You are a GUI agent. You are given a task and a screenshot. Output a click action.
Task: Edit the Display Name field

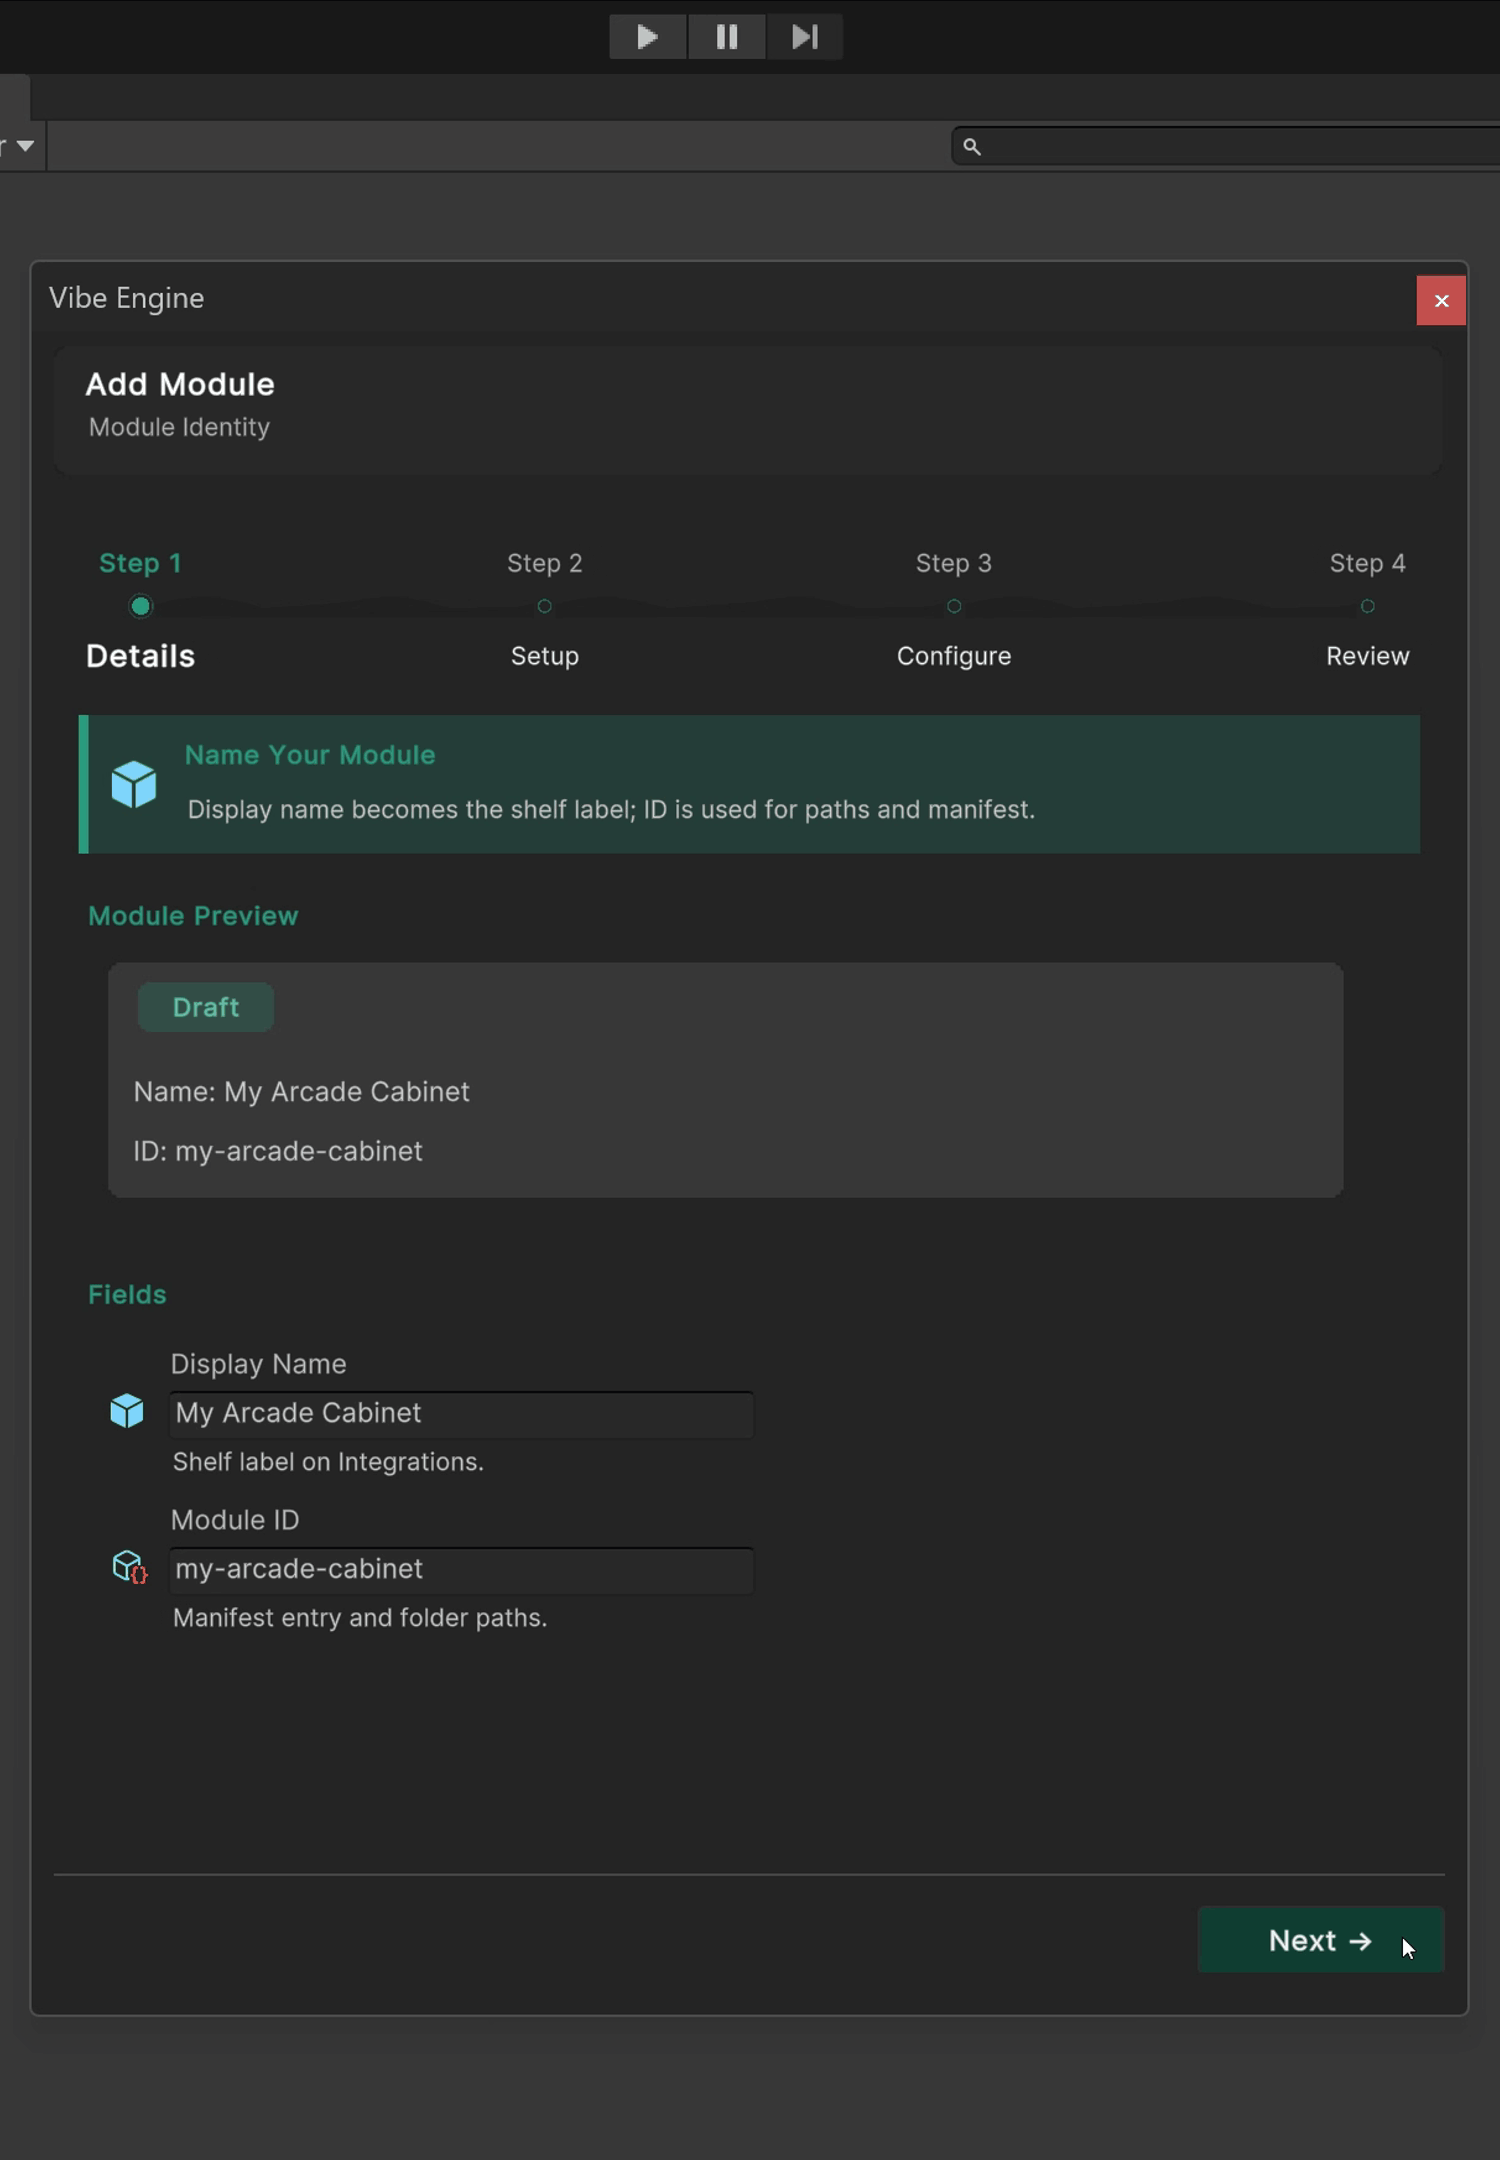(462, 1414)
